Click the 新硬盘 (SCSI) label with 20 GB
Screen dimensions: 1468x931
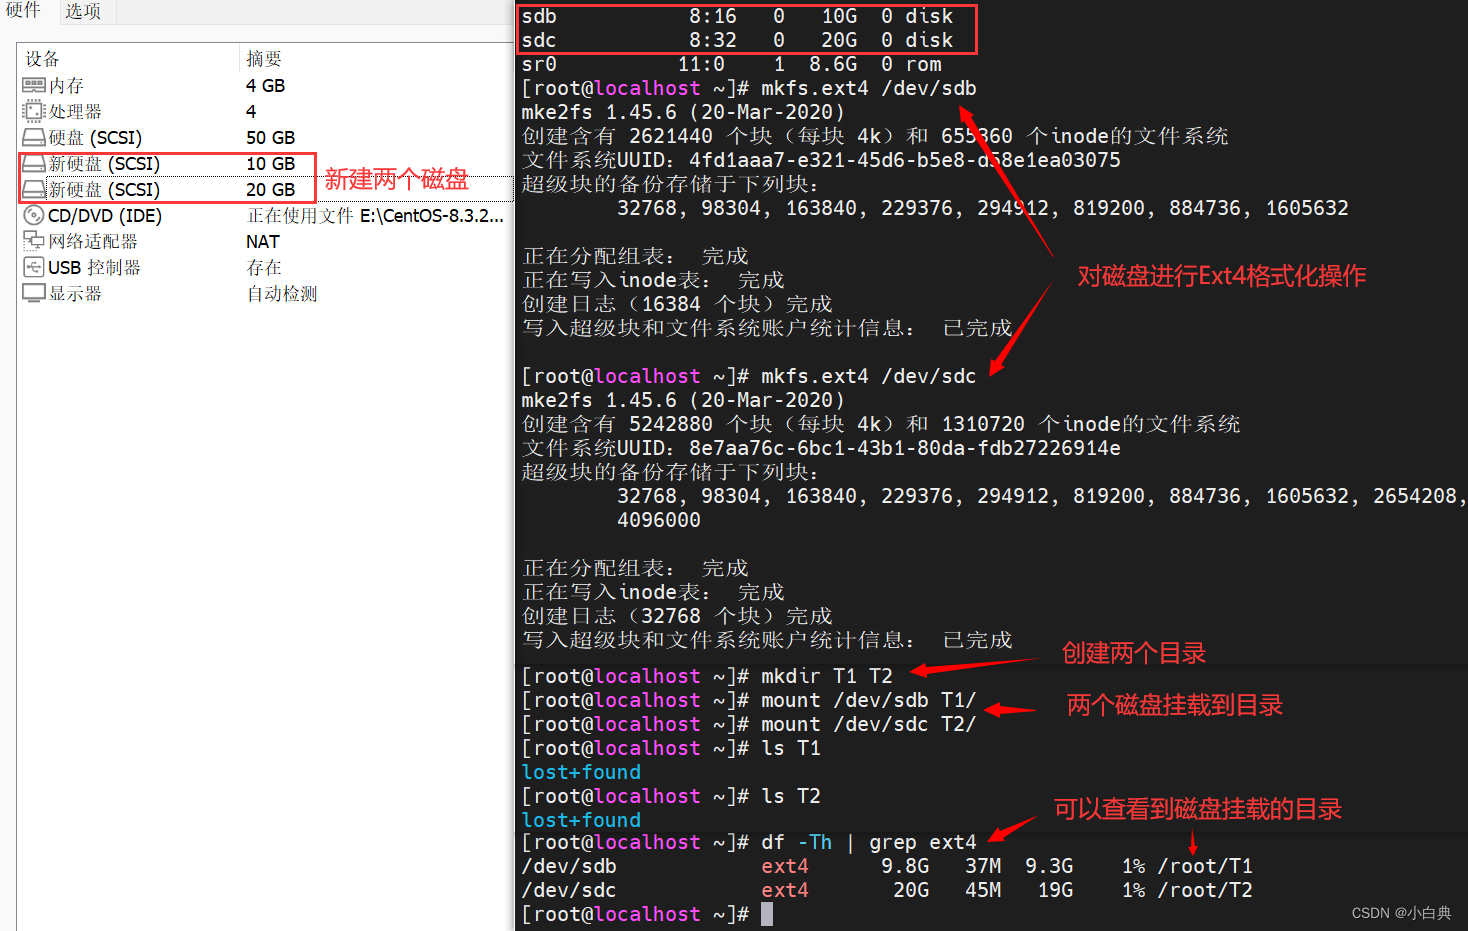click(104, 190)
